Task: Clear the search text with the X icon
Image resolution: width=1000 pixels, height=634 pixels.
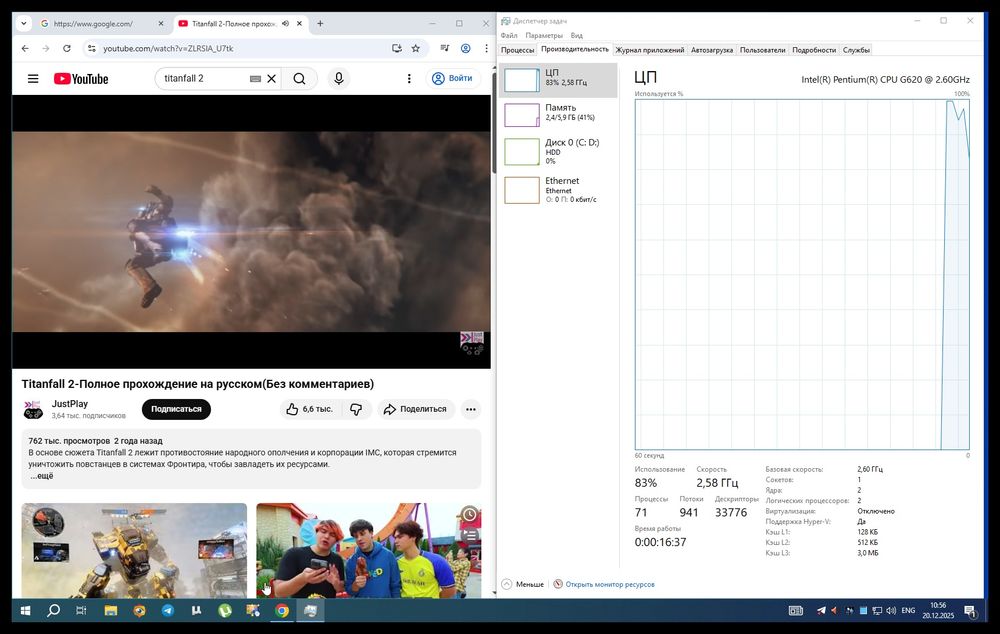Action: click(x=271, y=79)
